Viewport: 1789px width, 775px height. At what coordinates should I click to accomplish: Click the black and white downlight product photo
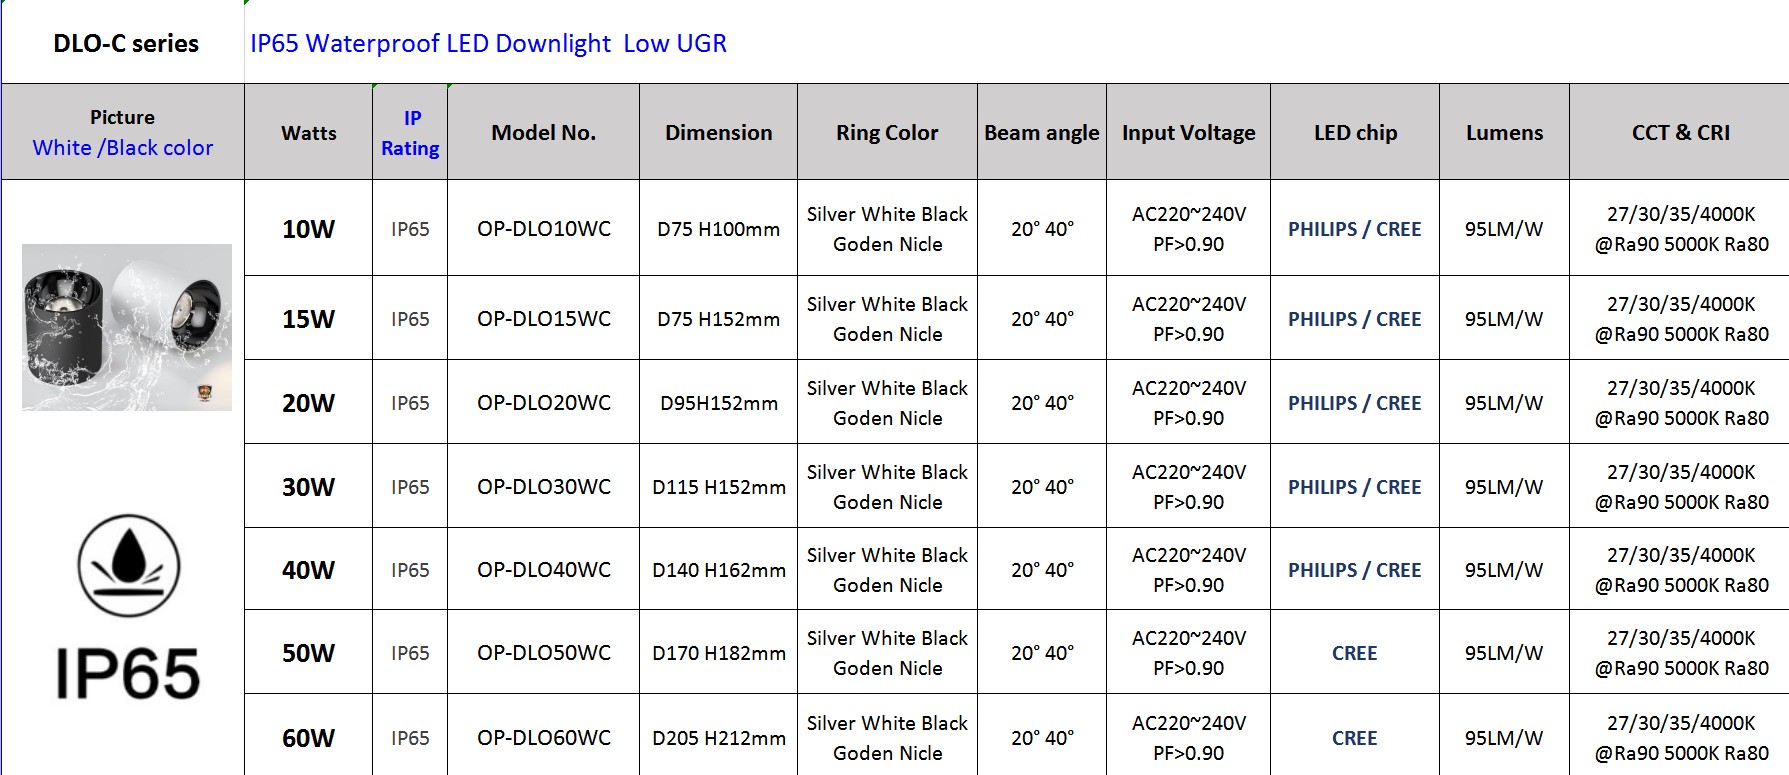click(127, 327)
